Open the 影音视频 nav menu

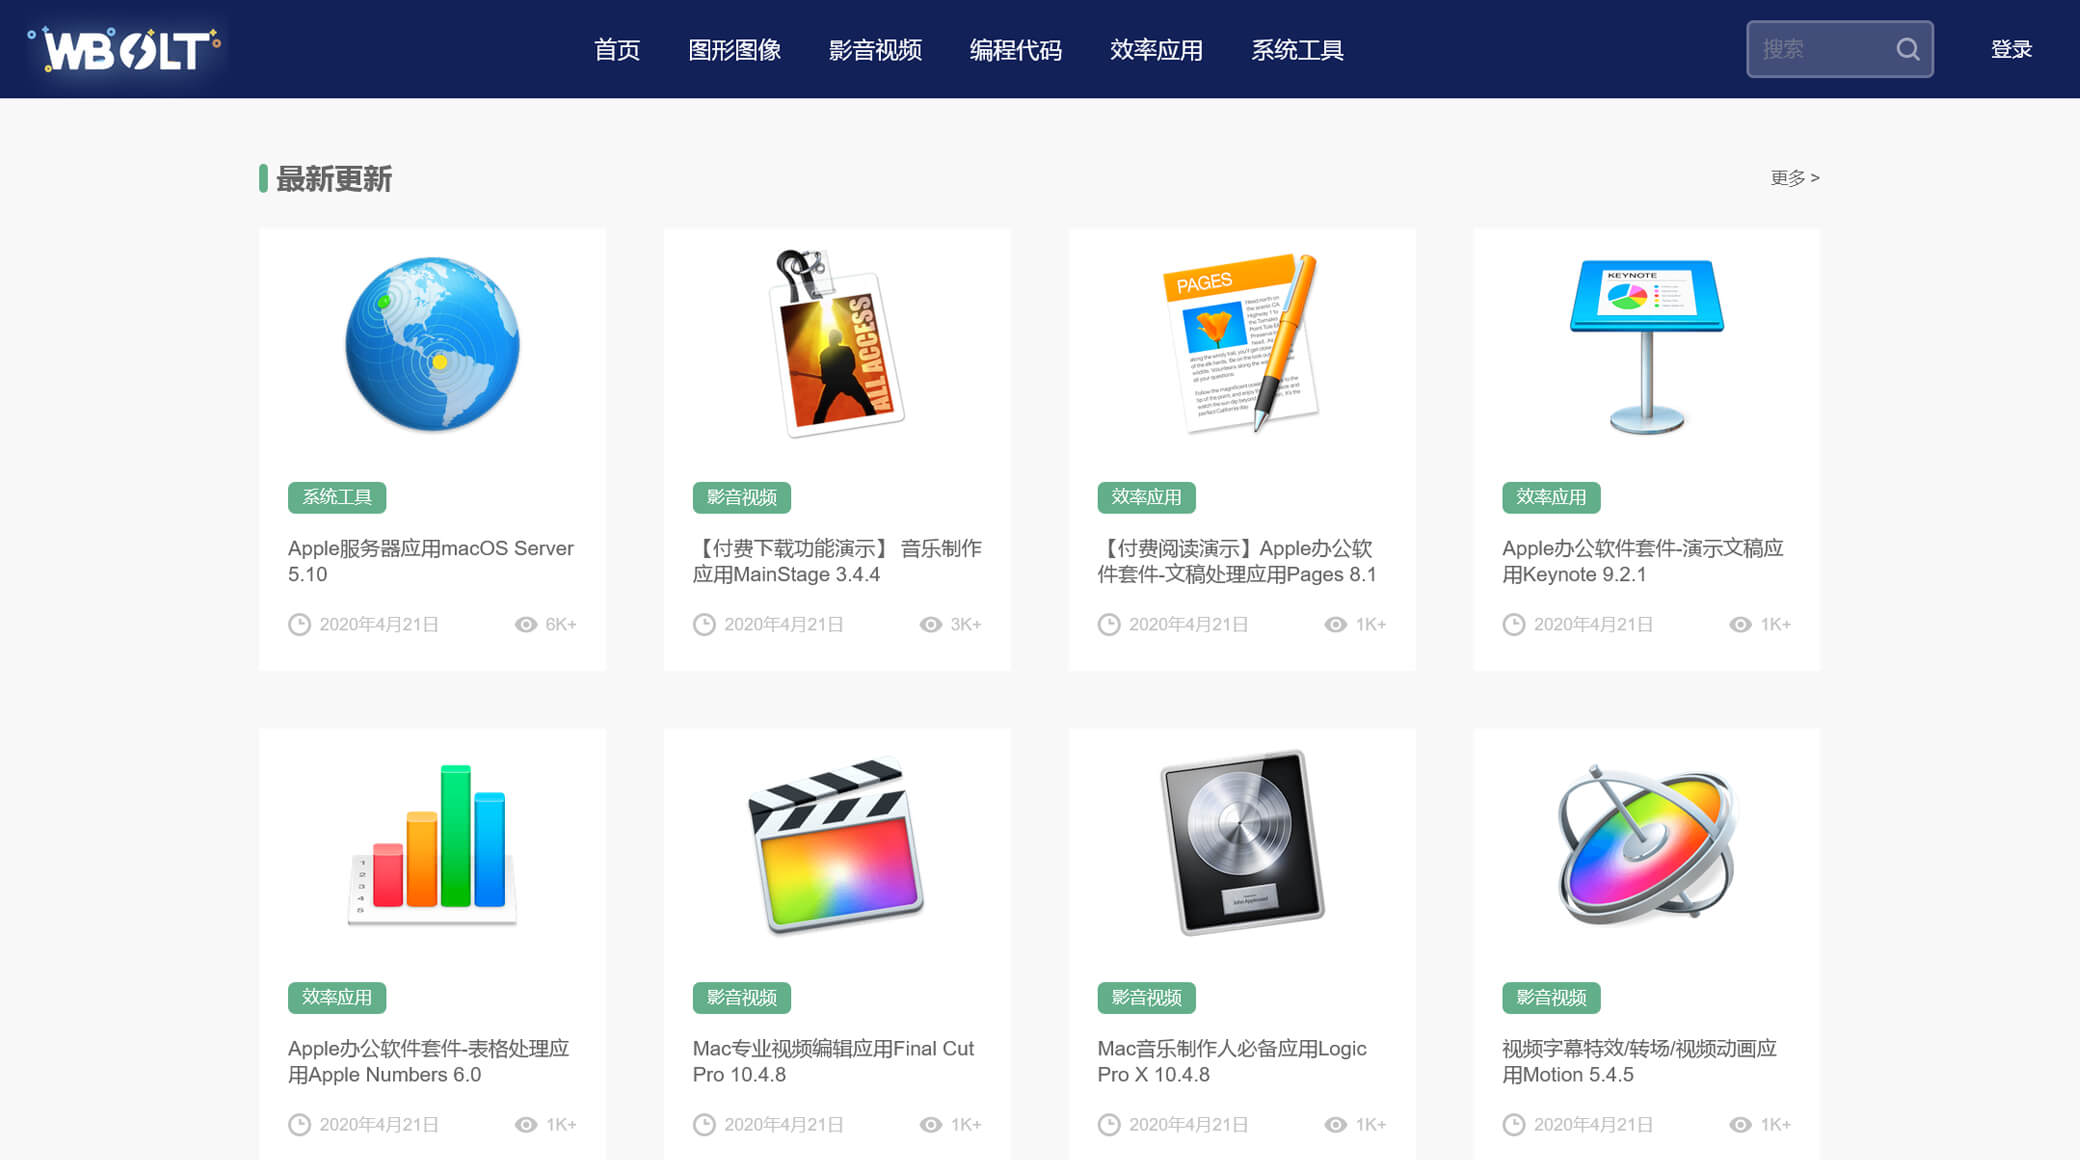point(875,49)
